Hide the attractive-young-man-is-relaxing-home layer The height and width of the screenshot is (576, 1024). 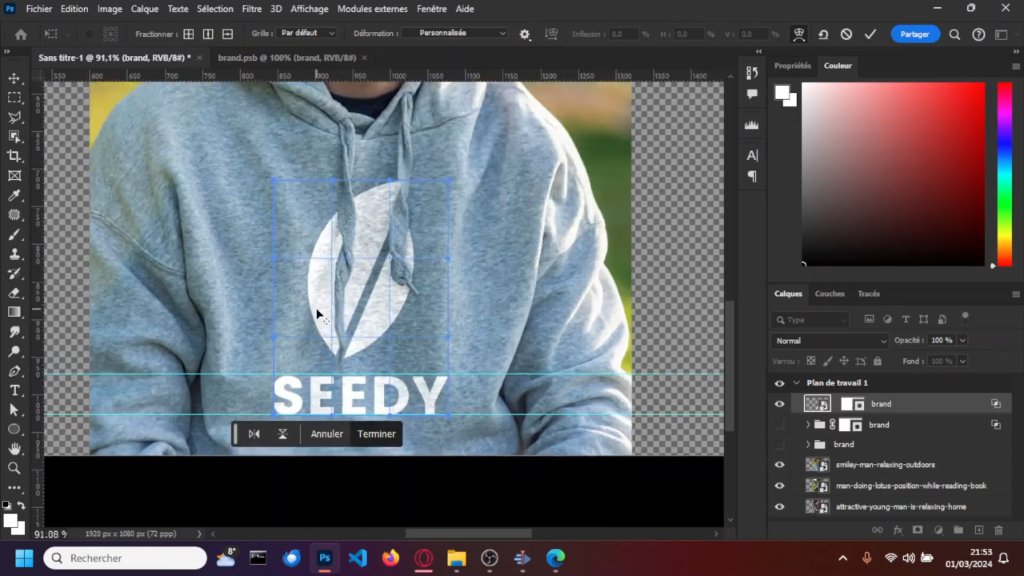[779, 507]
